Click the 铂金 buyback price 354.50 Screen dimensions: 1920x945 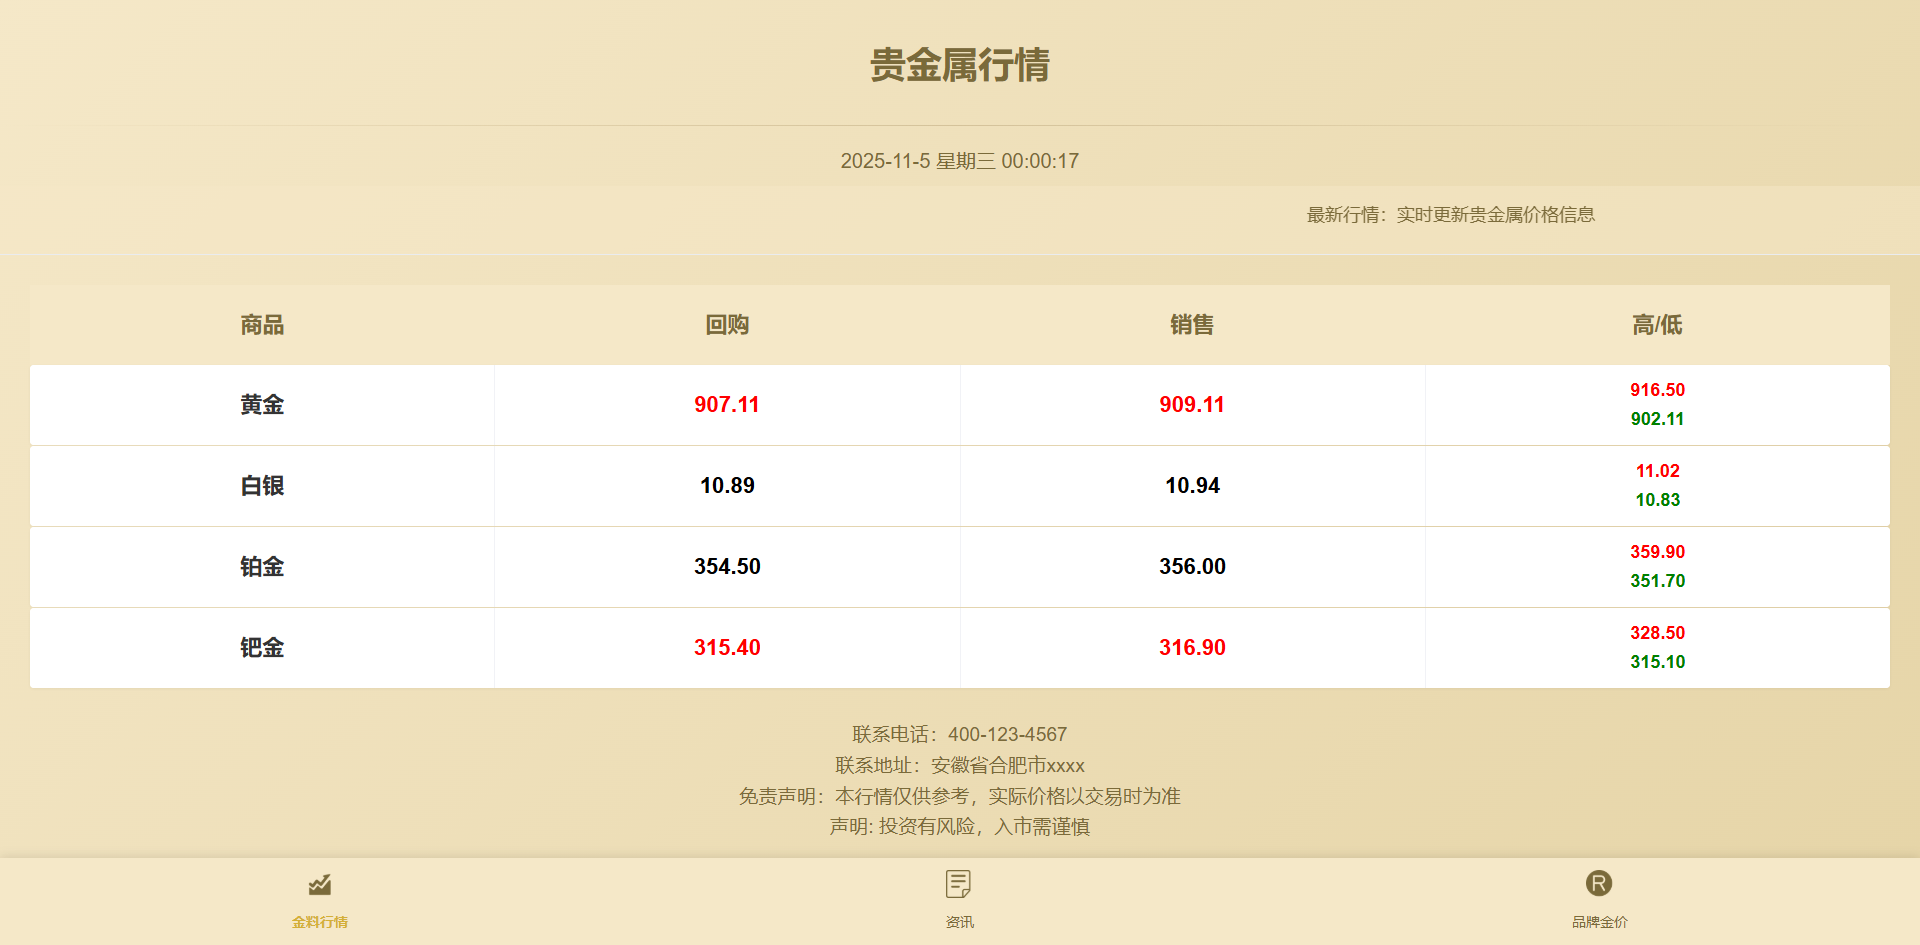727,566
